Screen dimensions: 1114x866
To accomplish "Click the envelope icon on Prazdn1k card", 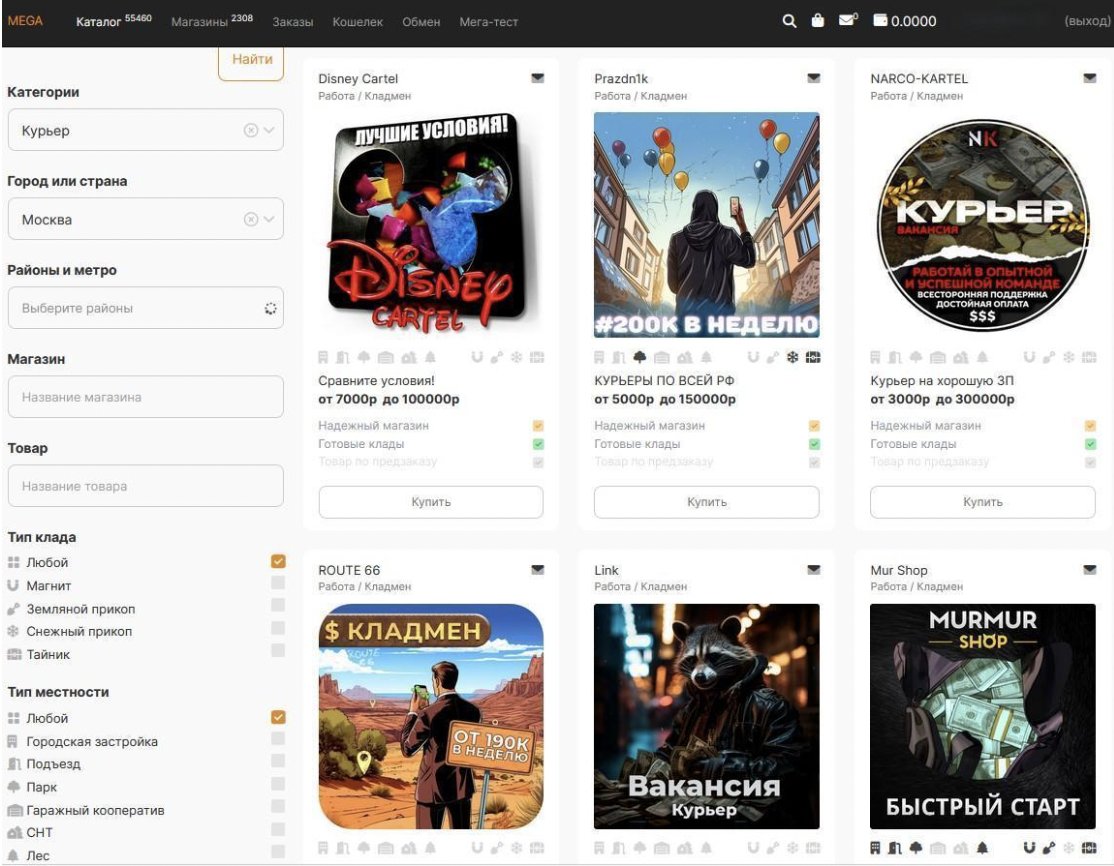I will click(x=814, y=78).
